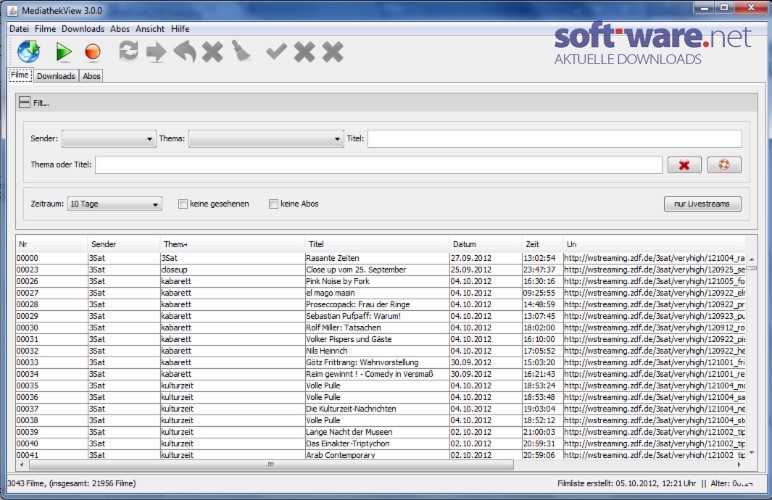The height and width of the screenshot is (500, 772).
Task: Load new film list via globe icon
Action: click(x=29, y=52)
